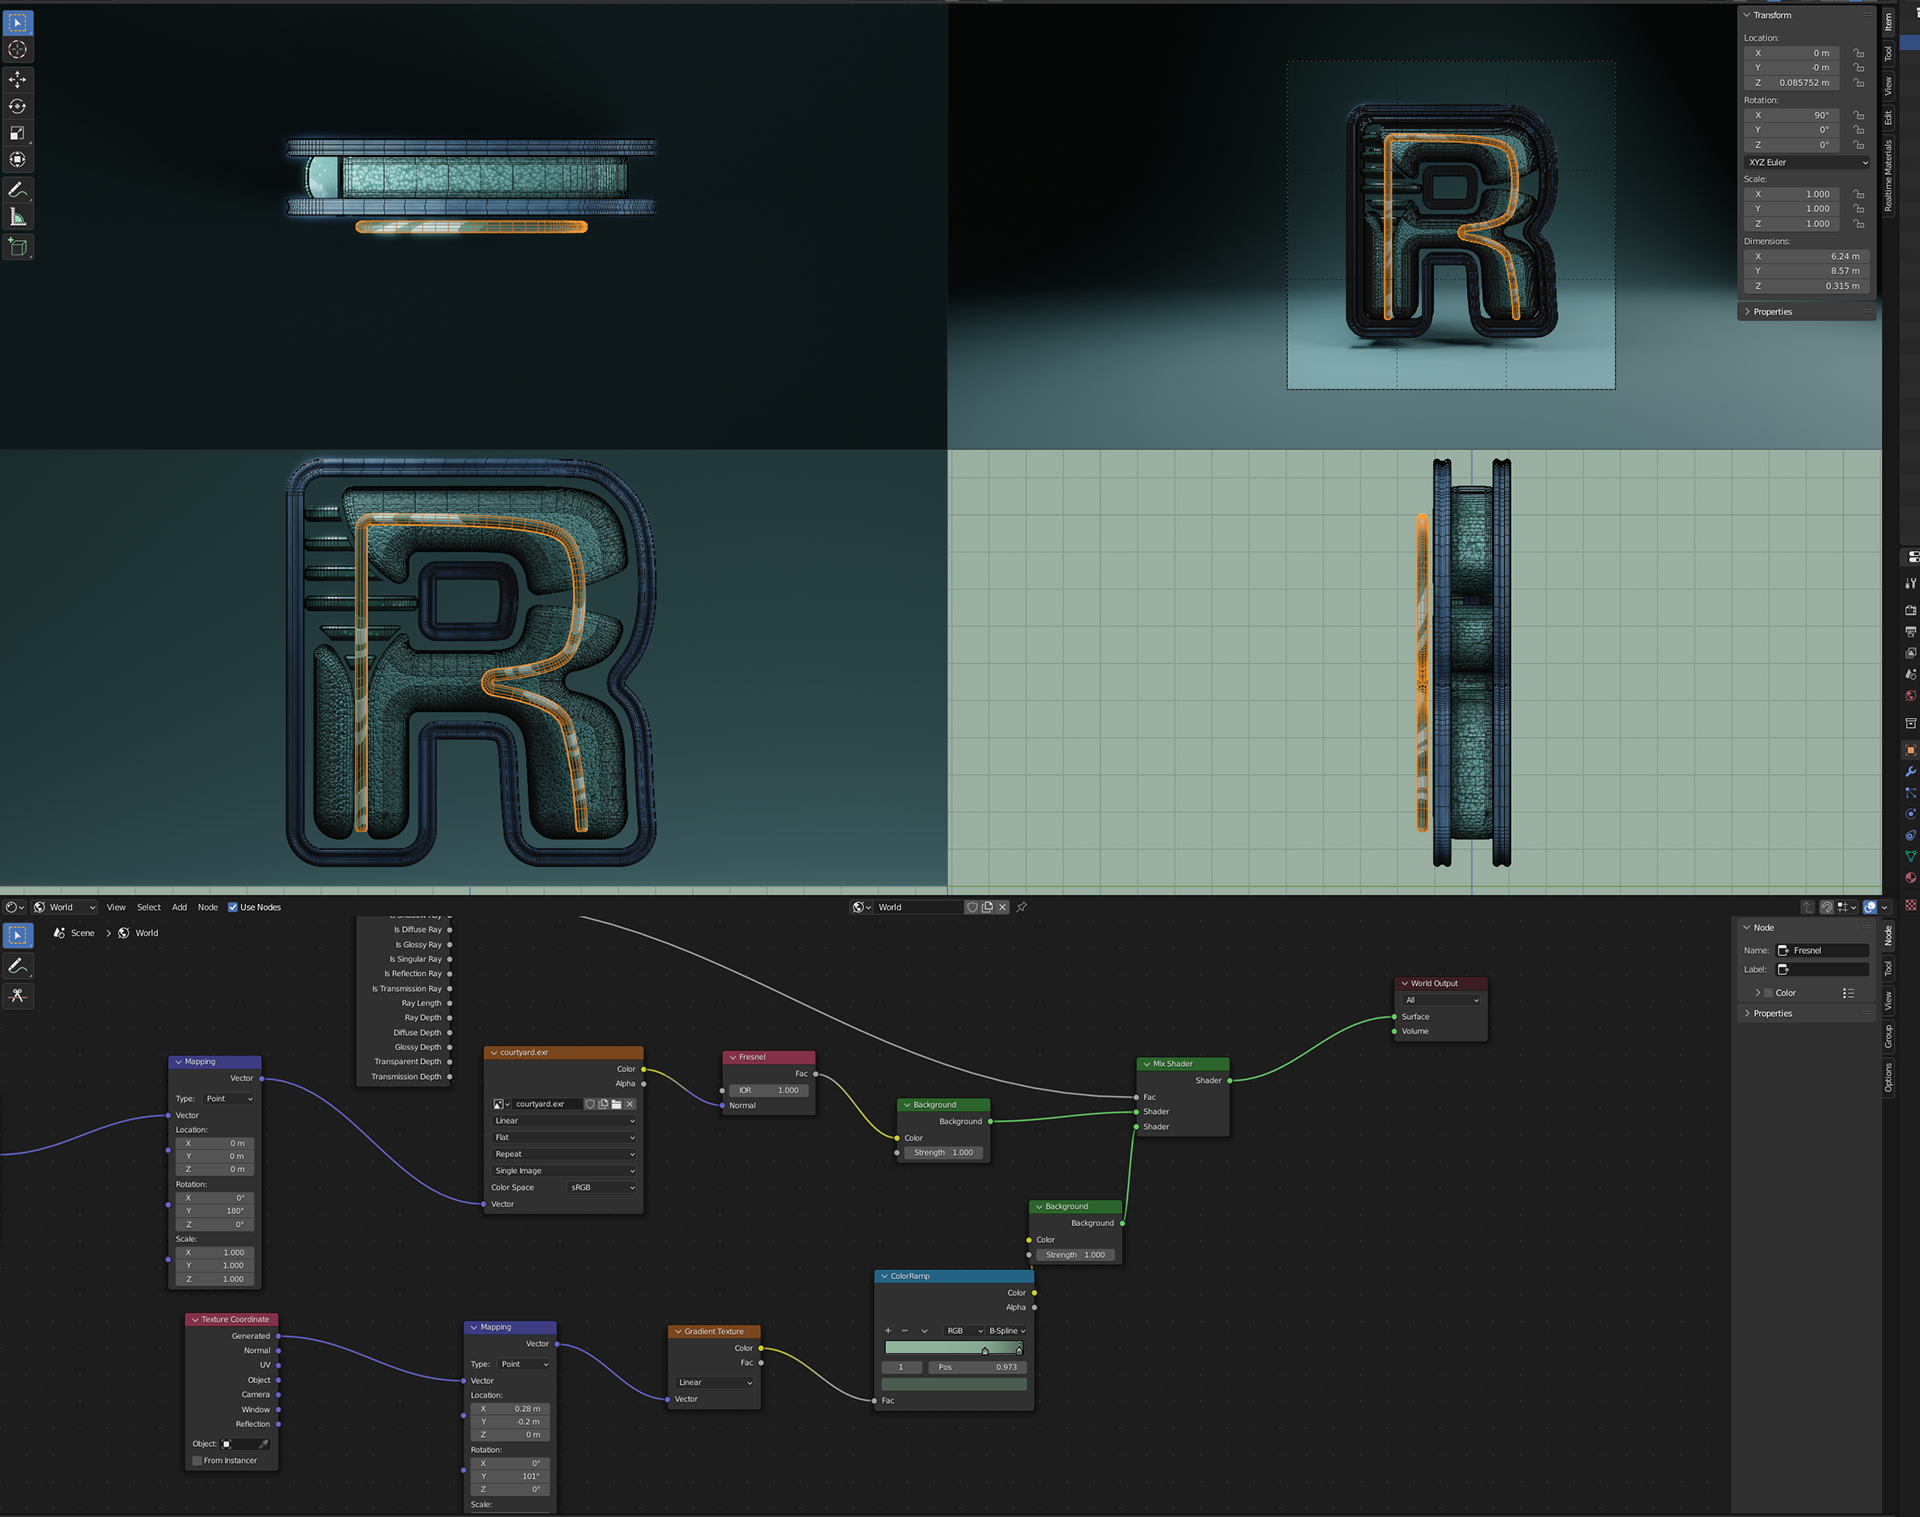Open the ColorRamp B-Spline interpolation dropdown
1920x1517 pixels.
[x=1007, y=1331]
